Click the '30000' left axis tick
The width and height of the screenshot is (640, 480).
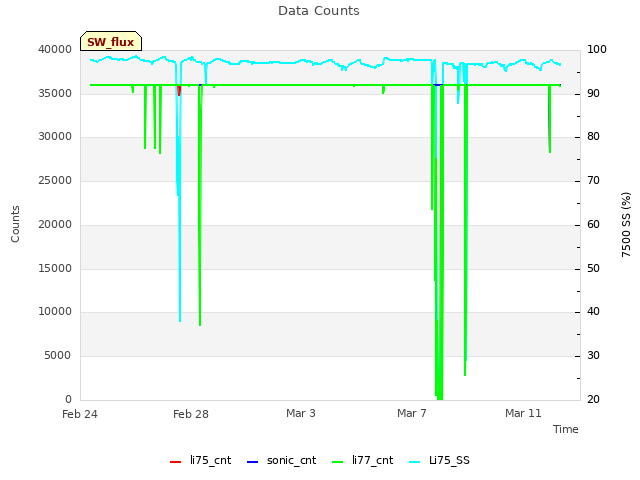[x=55, y=136]
